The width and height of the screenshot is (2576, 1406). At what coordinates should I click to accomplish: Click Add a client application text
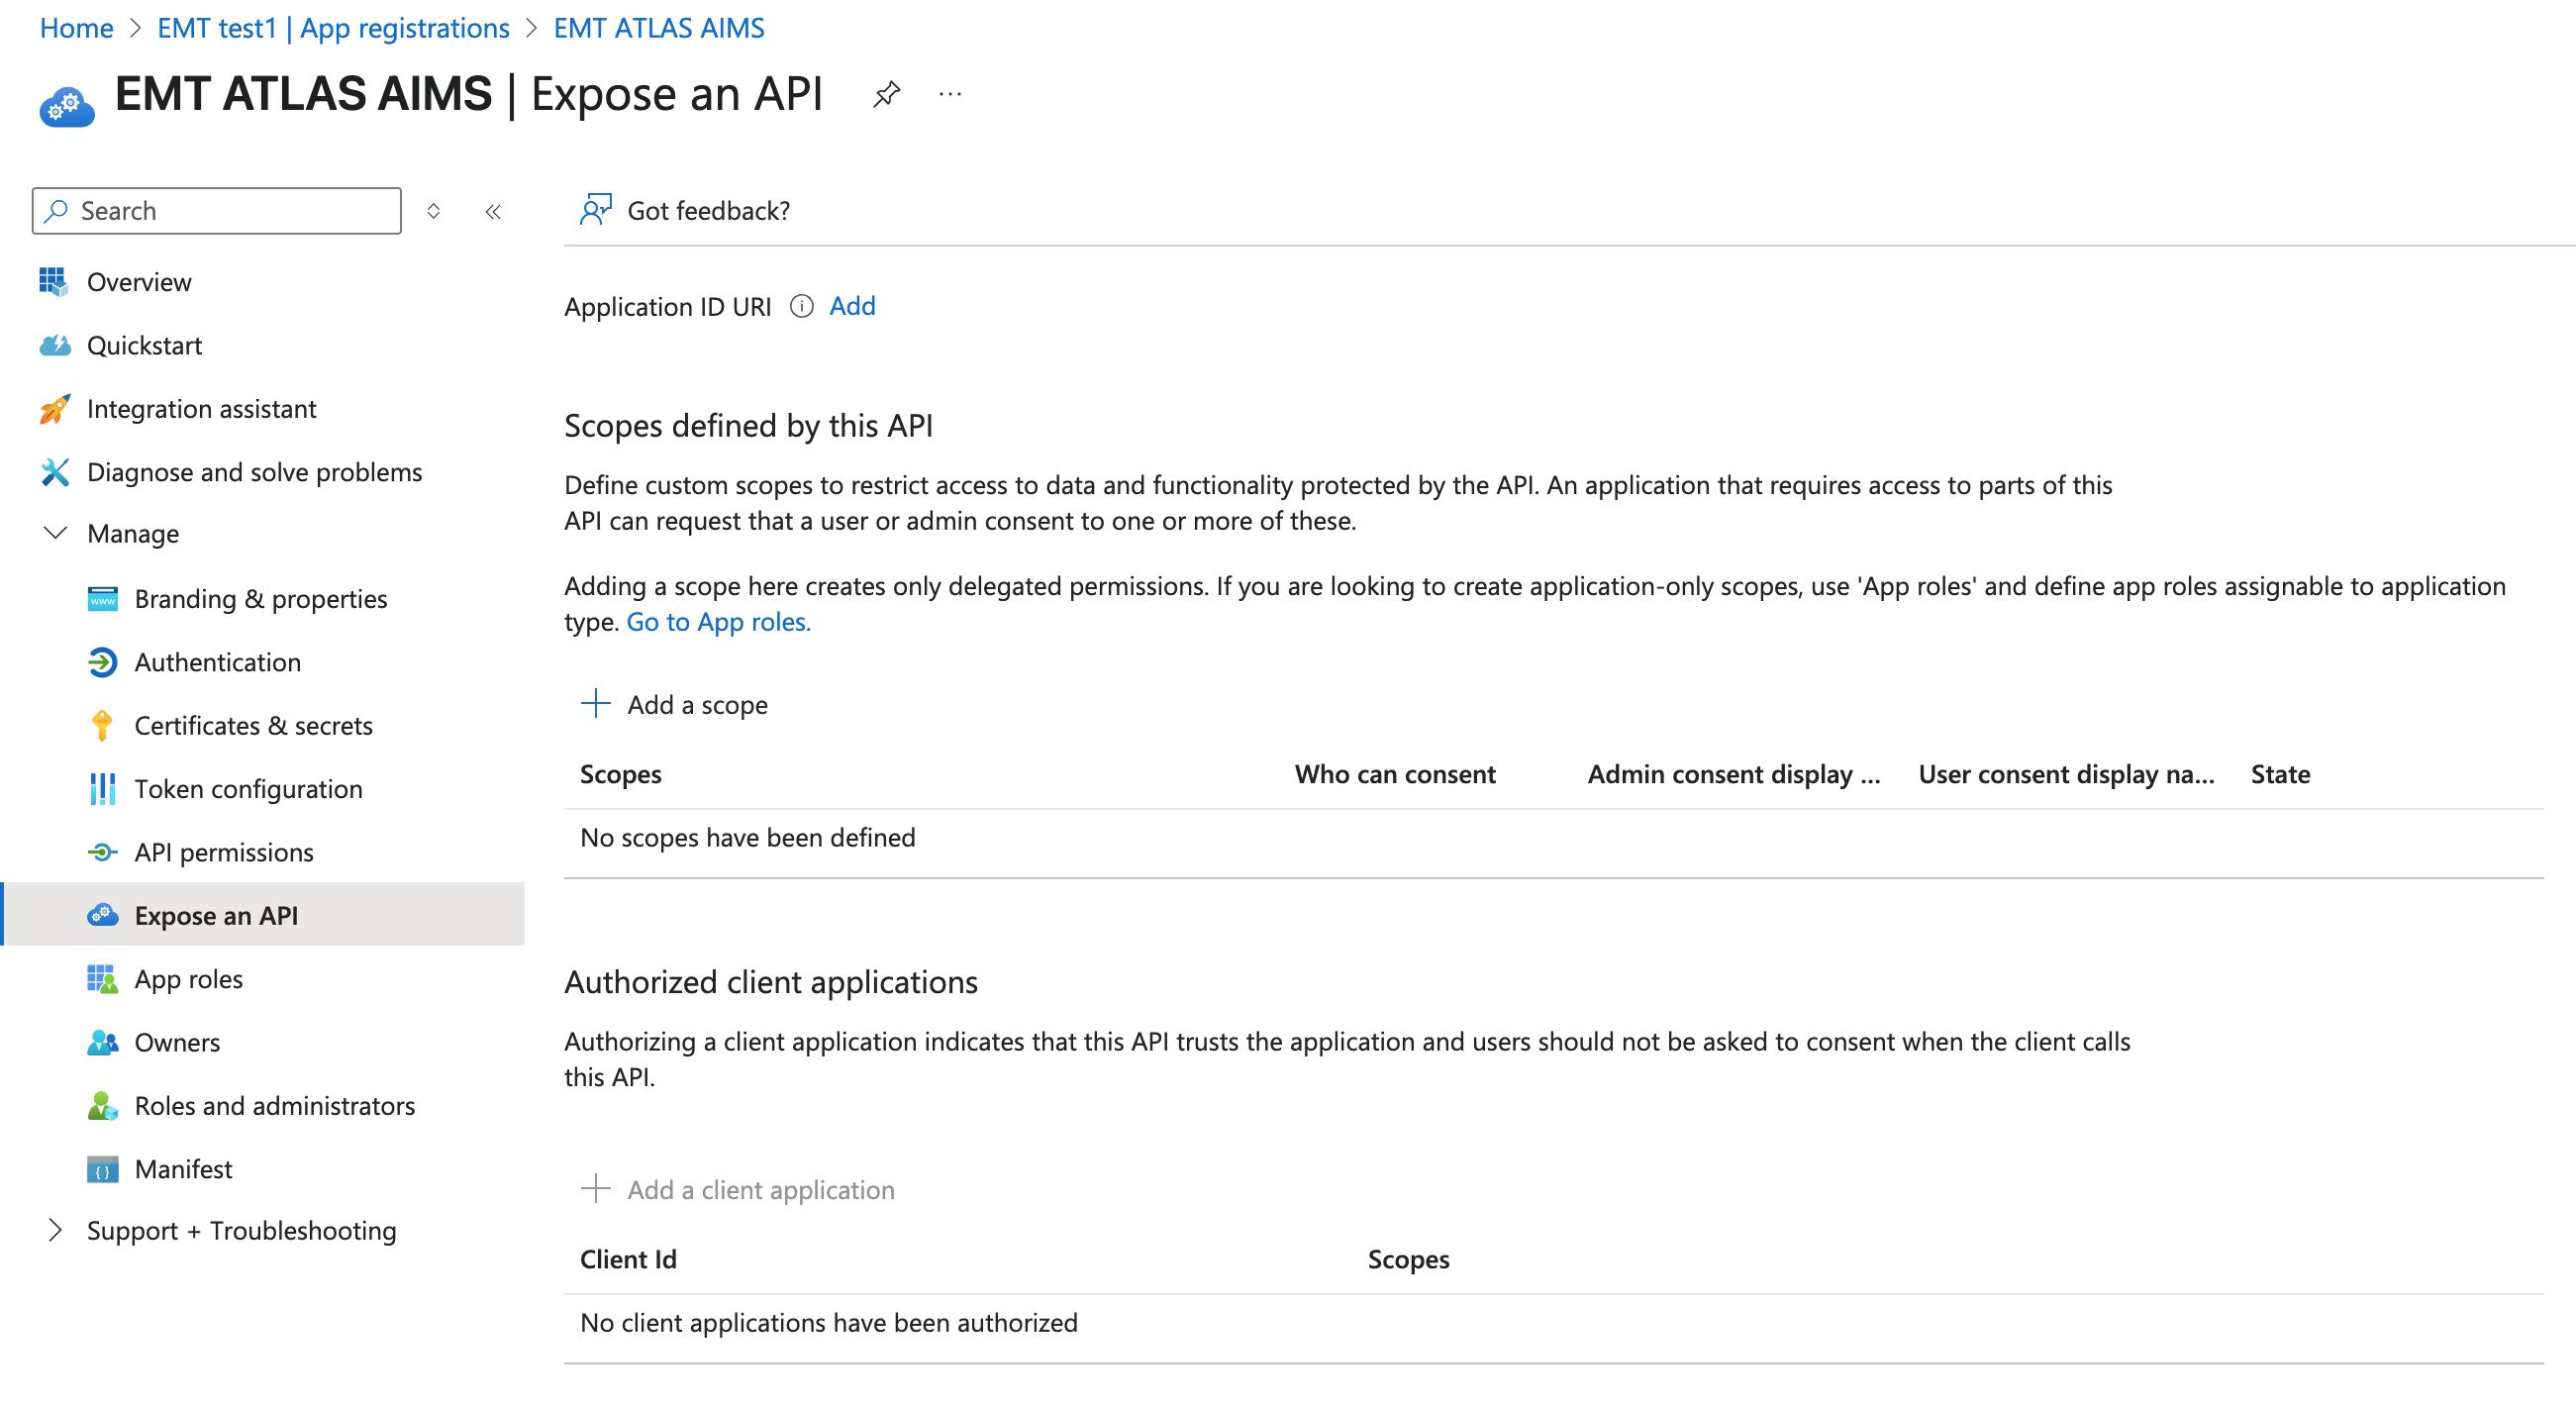[761, 1190]
